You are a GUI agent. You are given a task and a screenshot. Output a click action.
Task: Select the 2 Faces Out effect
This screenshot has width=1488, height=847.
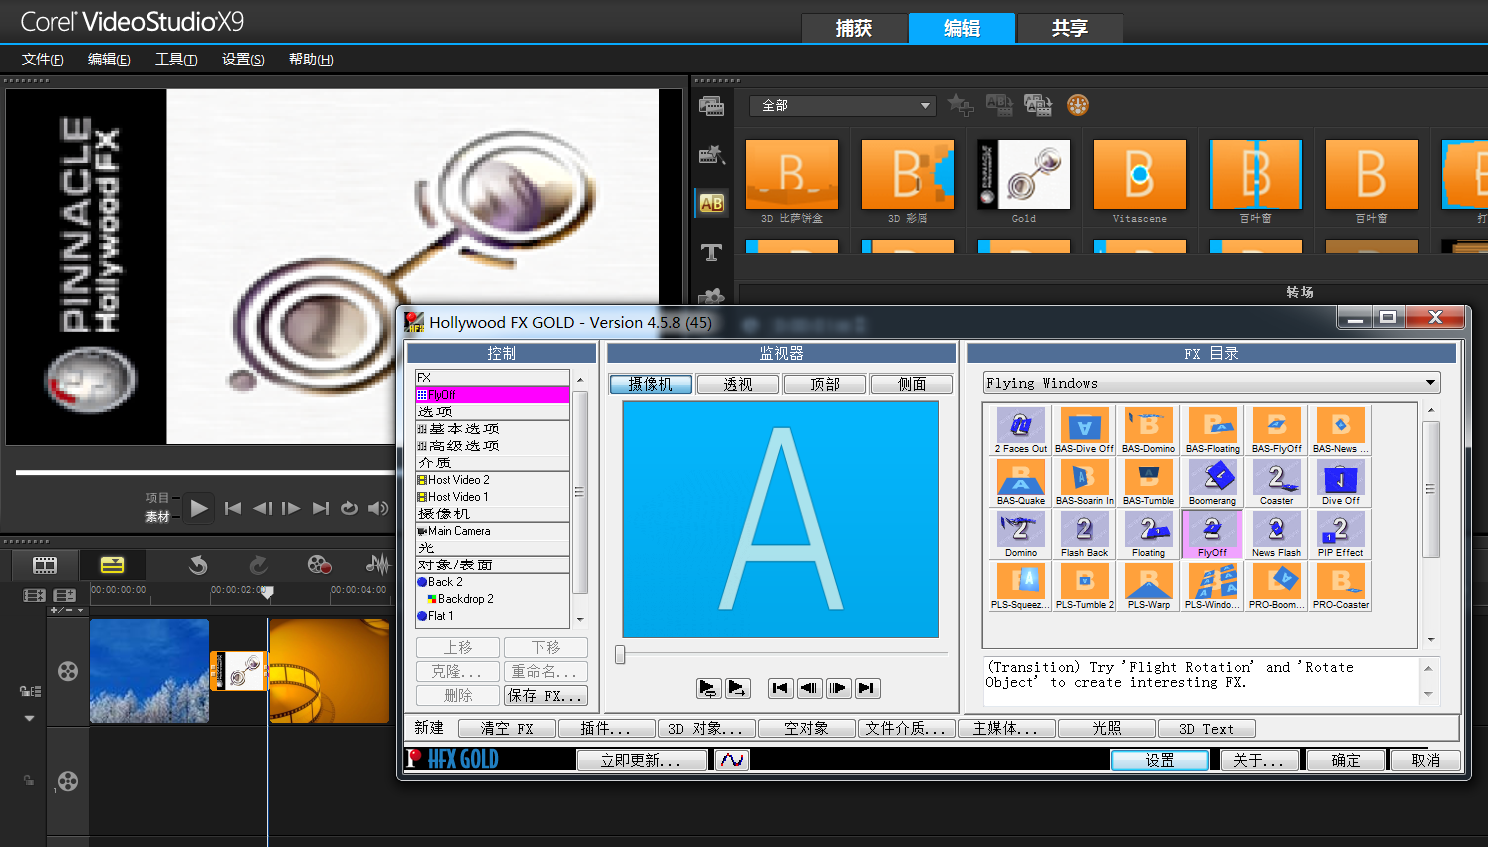coord(1020,430)
